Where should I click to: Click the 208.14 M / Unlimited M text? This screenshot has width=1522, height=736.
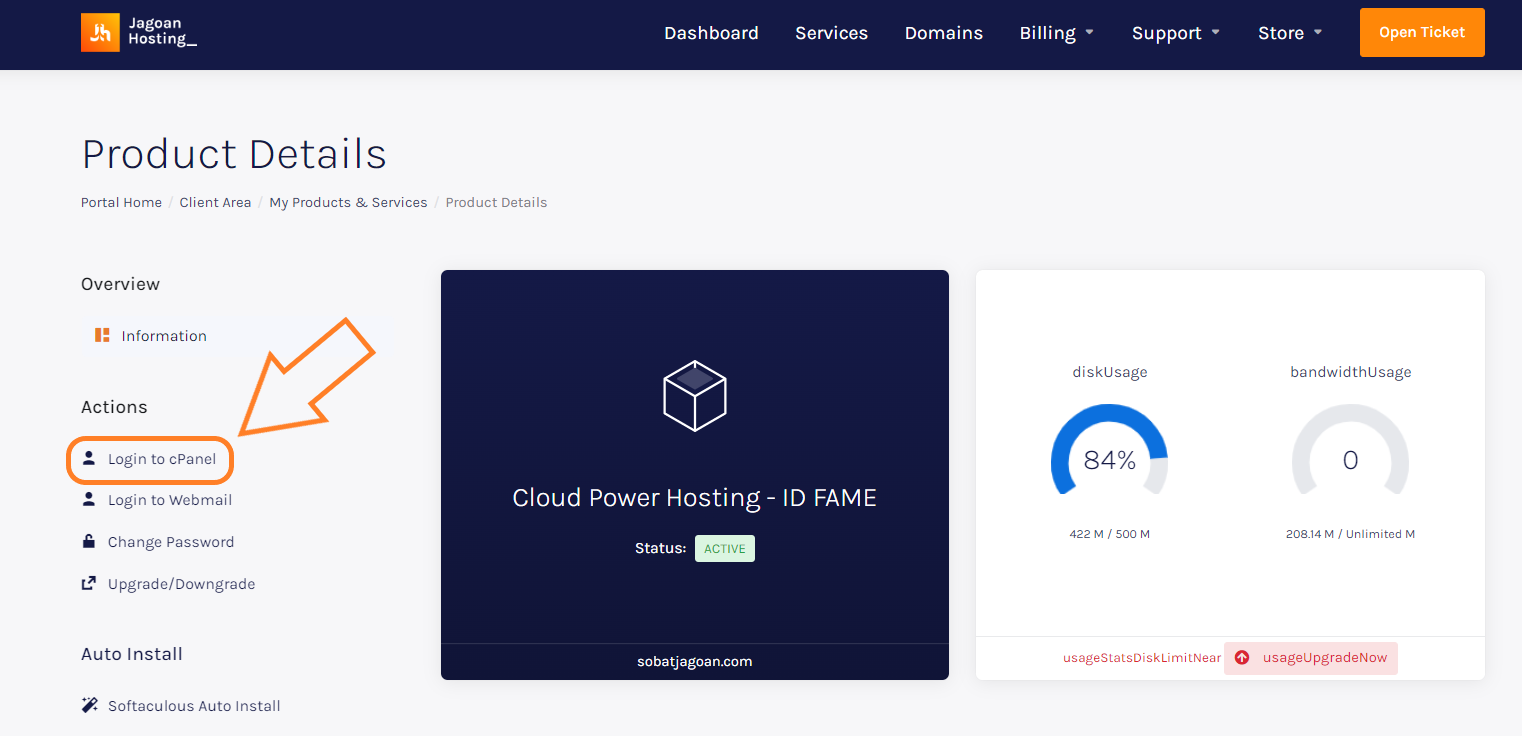[1350, 534]
